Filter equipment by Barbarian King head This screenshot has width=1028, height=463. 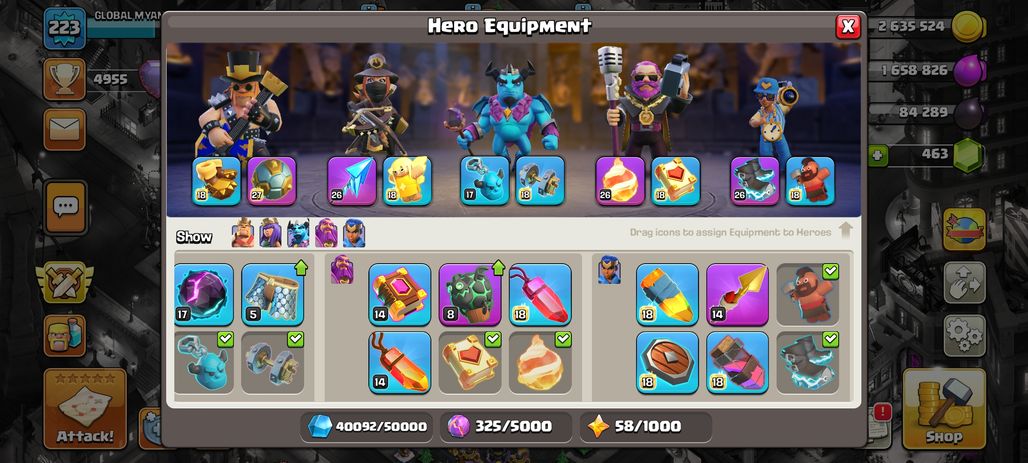[243, 233]
